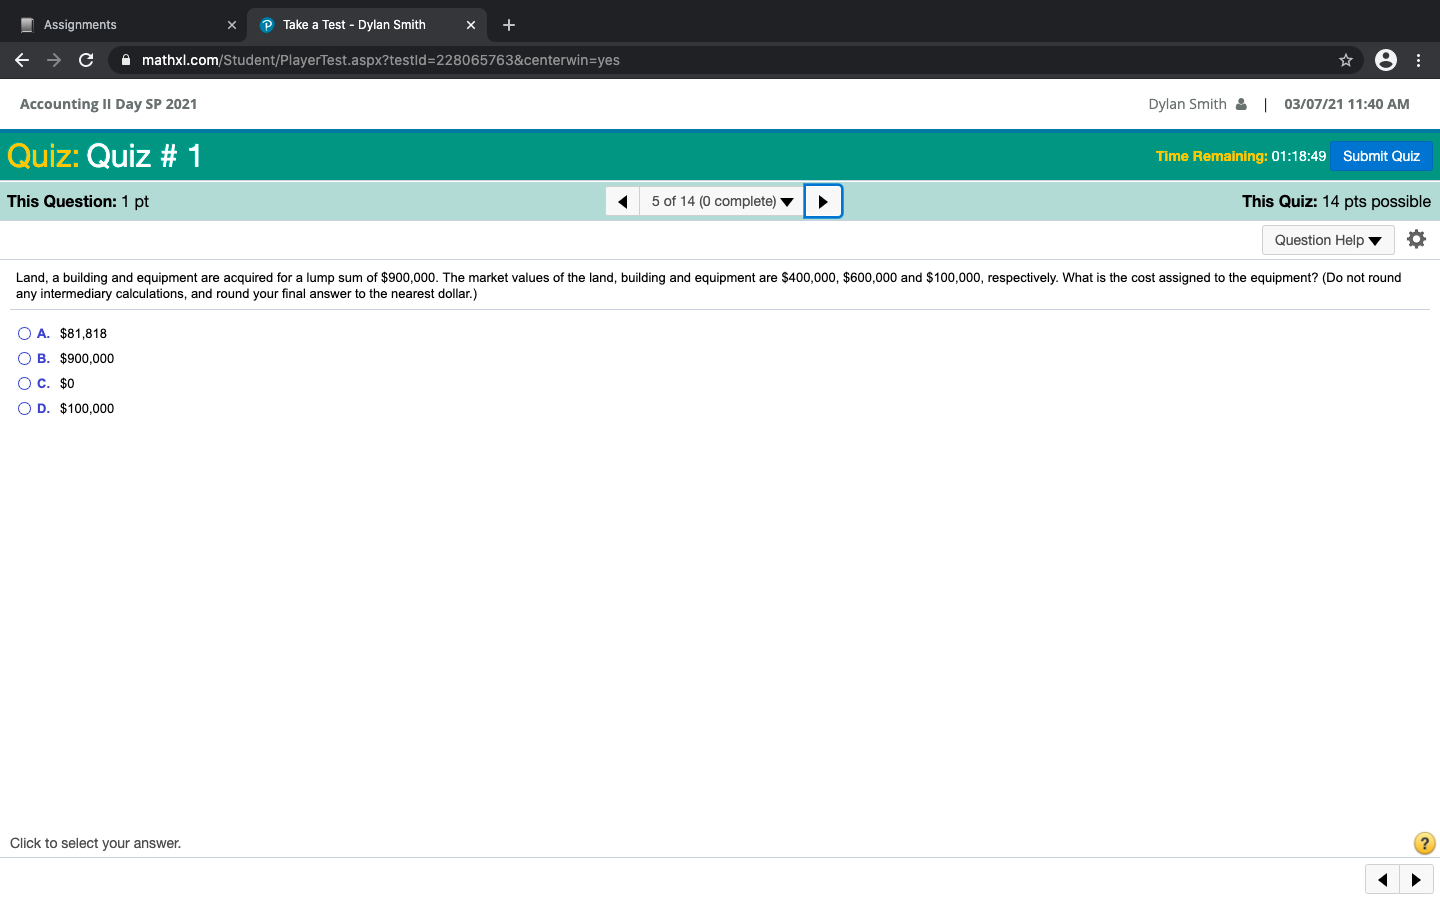The height and width of the screenshot is (900, 1440).
Task: Open the settings gear next to Question Help
Action: tap(1416, 239)
